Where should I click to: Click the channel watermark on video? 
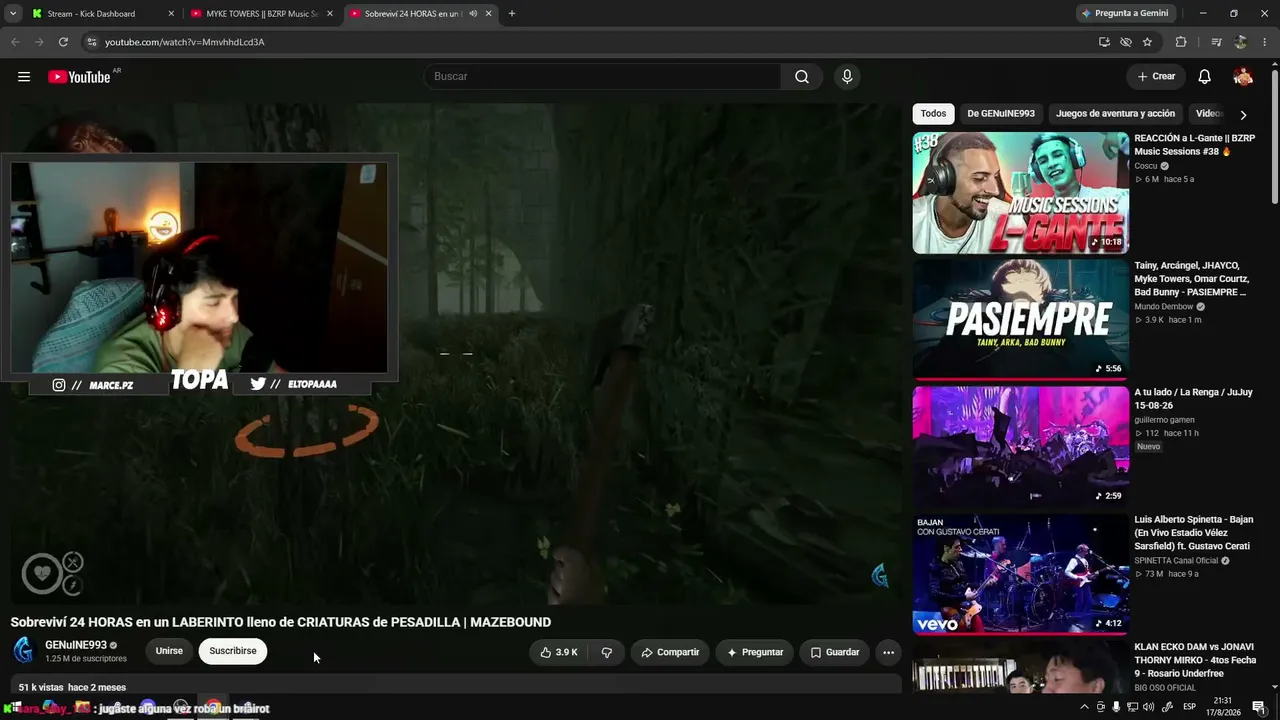880,575
